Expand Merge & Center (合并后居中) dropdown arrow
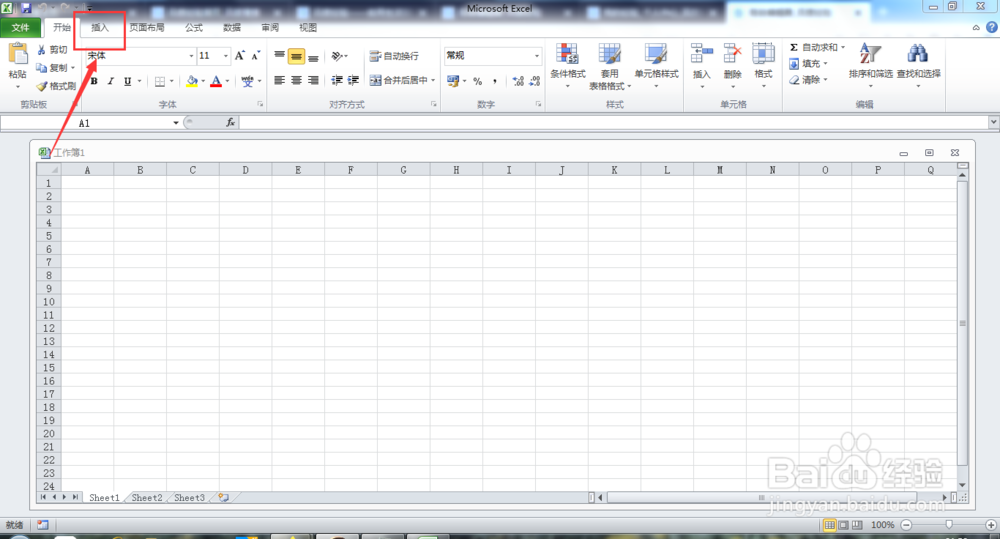Screen dimensions: 1000x539 [433, 80]
